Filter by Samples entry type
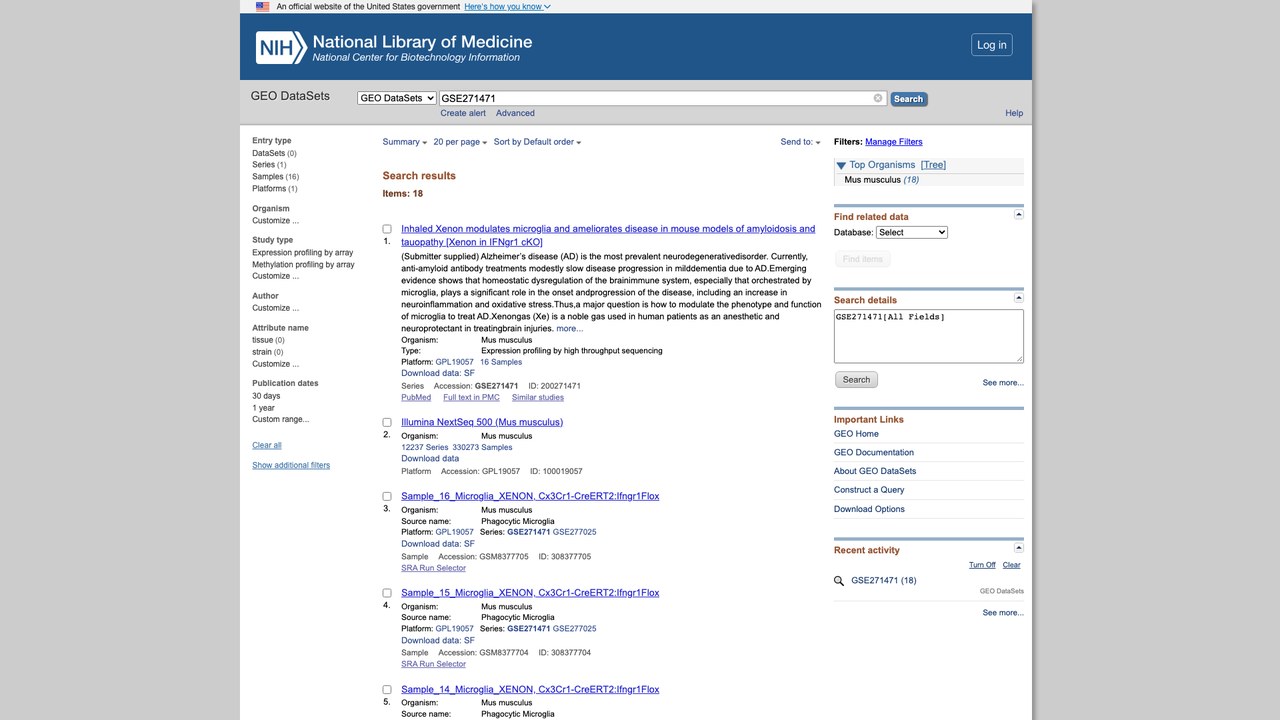 coord(268,177)
